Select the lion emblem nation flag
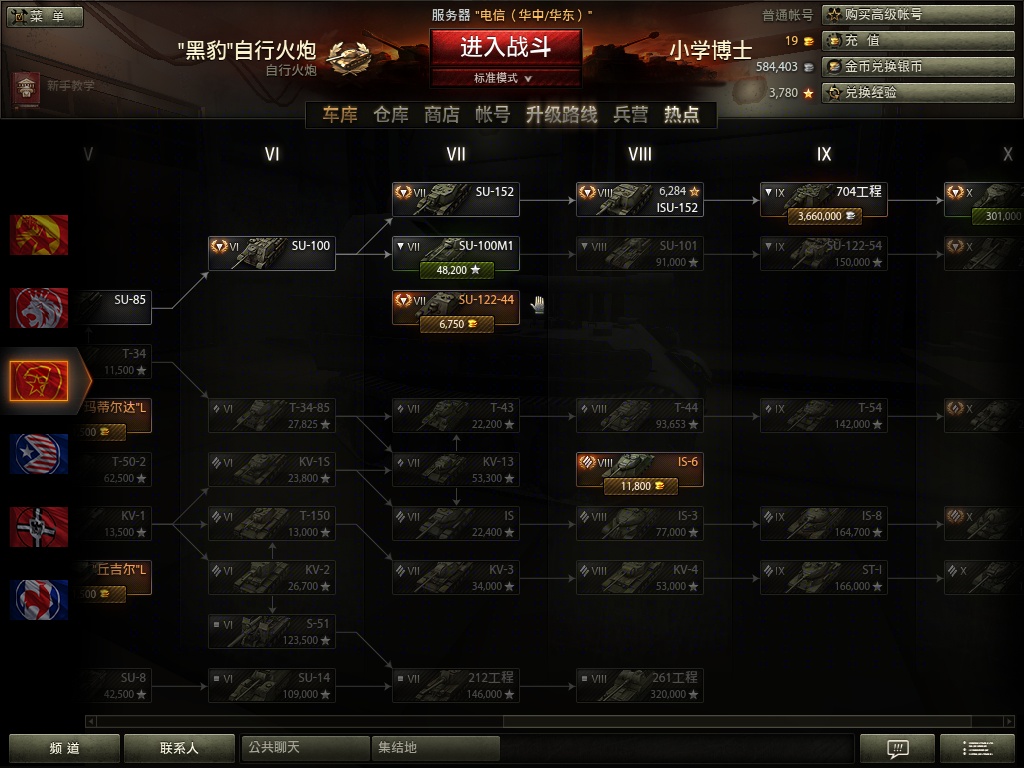Image resolution: width=1024 pixels, height=768 pixels. click(x=39, y=308)
